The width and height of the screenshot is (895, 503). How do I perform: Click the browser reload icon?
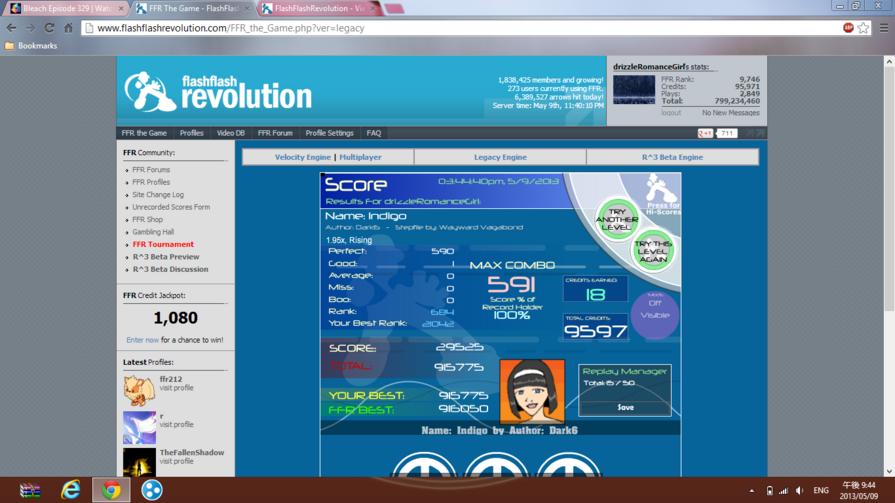[49, 28]
